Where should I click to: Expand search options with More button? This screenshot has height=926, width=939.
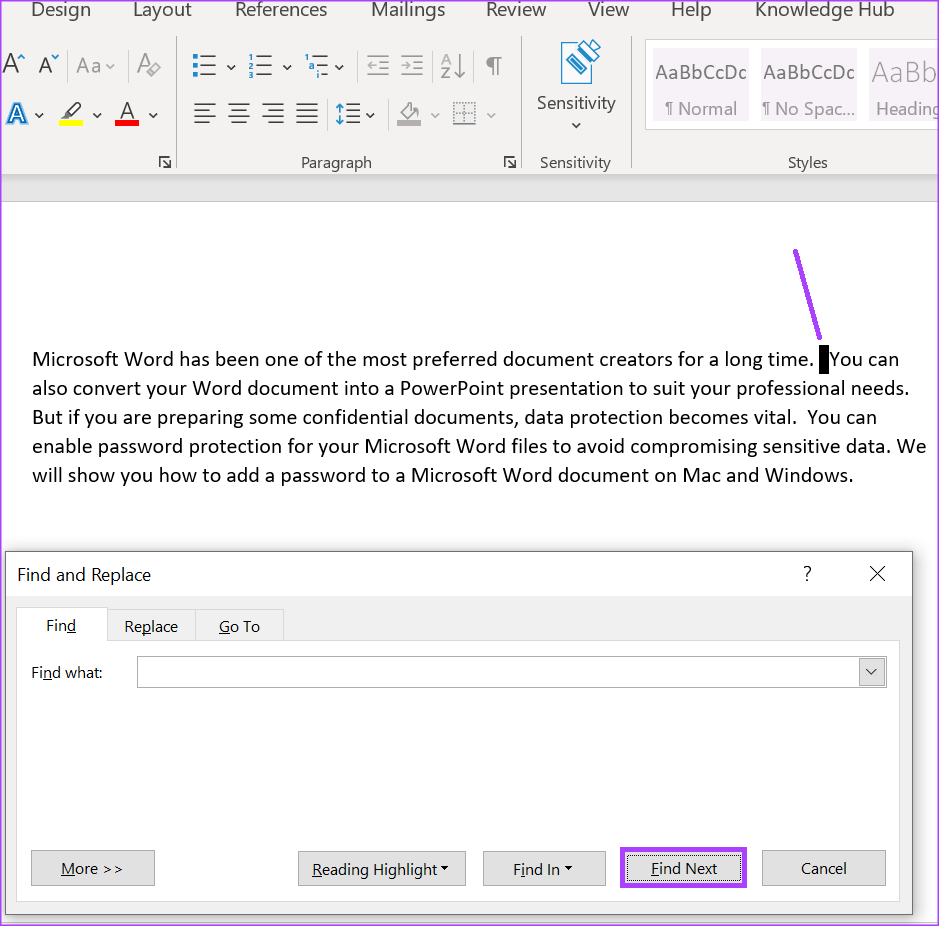tap(92, 868)
